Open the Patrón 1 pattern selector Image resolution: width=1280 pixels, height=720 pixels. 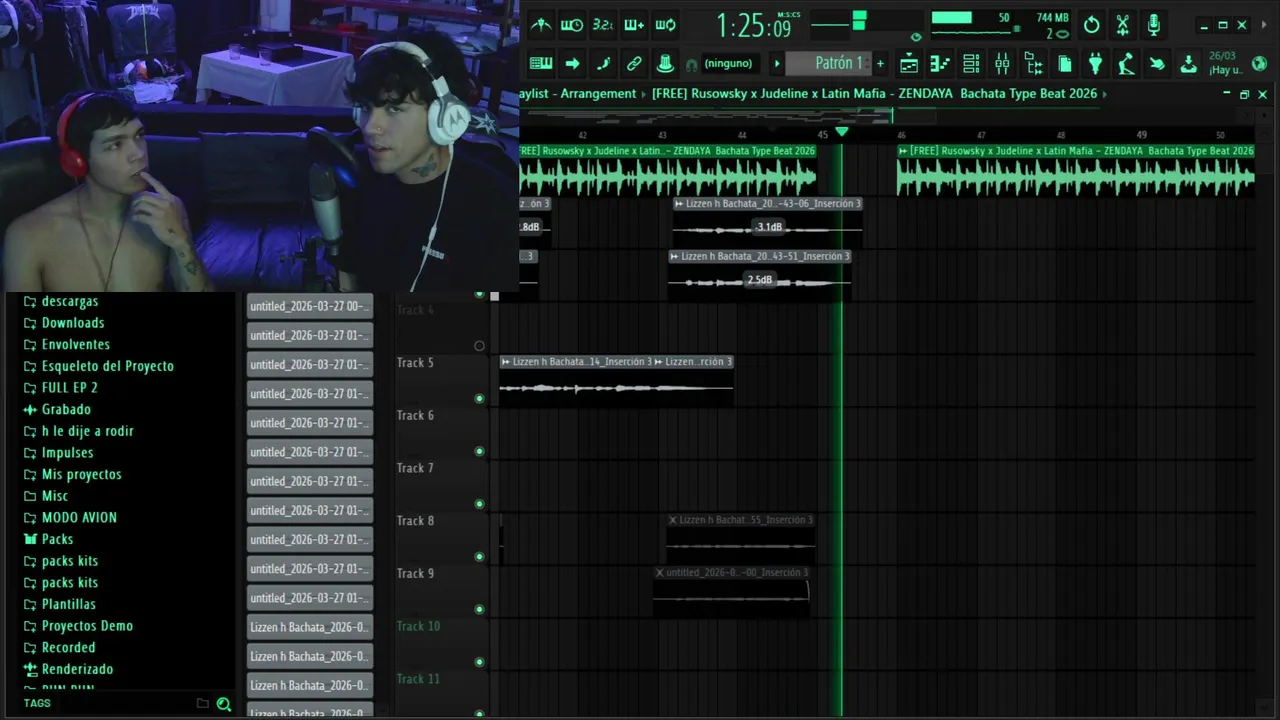(x=829, y=63)
